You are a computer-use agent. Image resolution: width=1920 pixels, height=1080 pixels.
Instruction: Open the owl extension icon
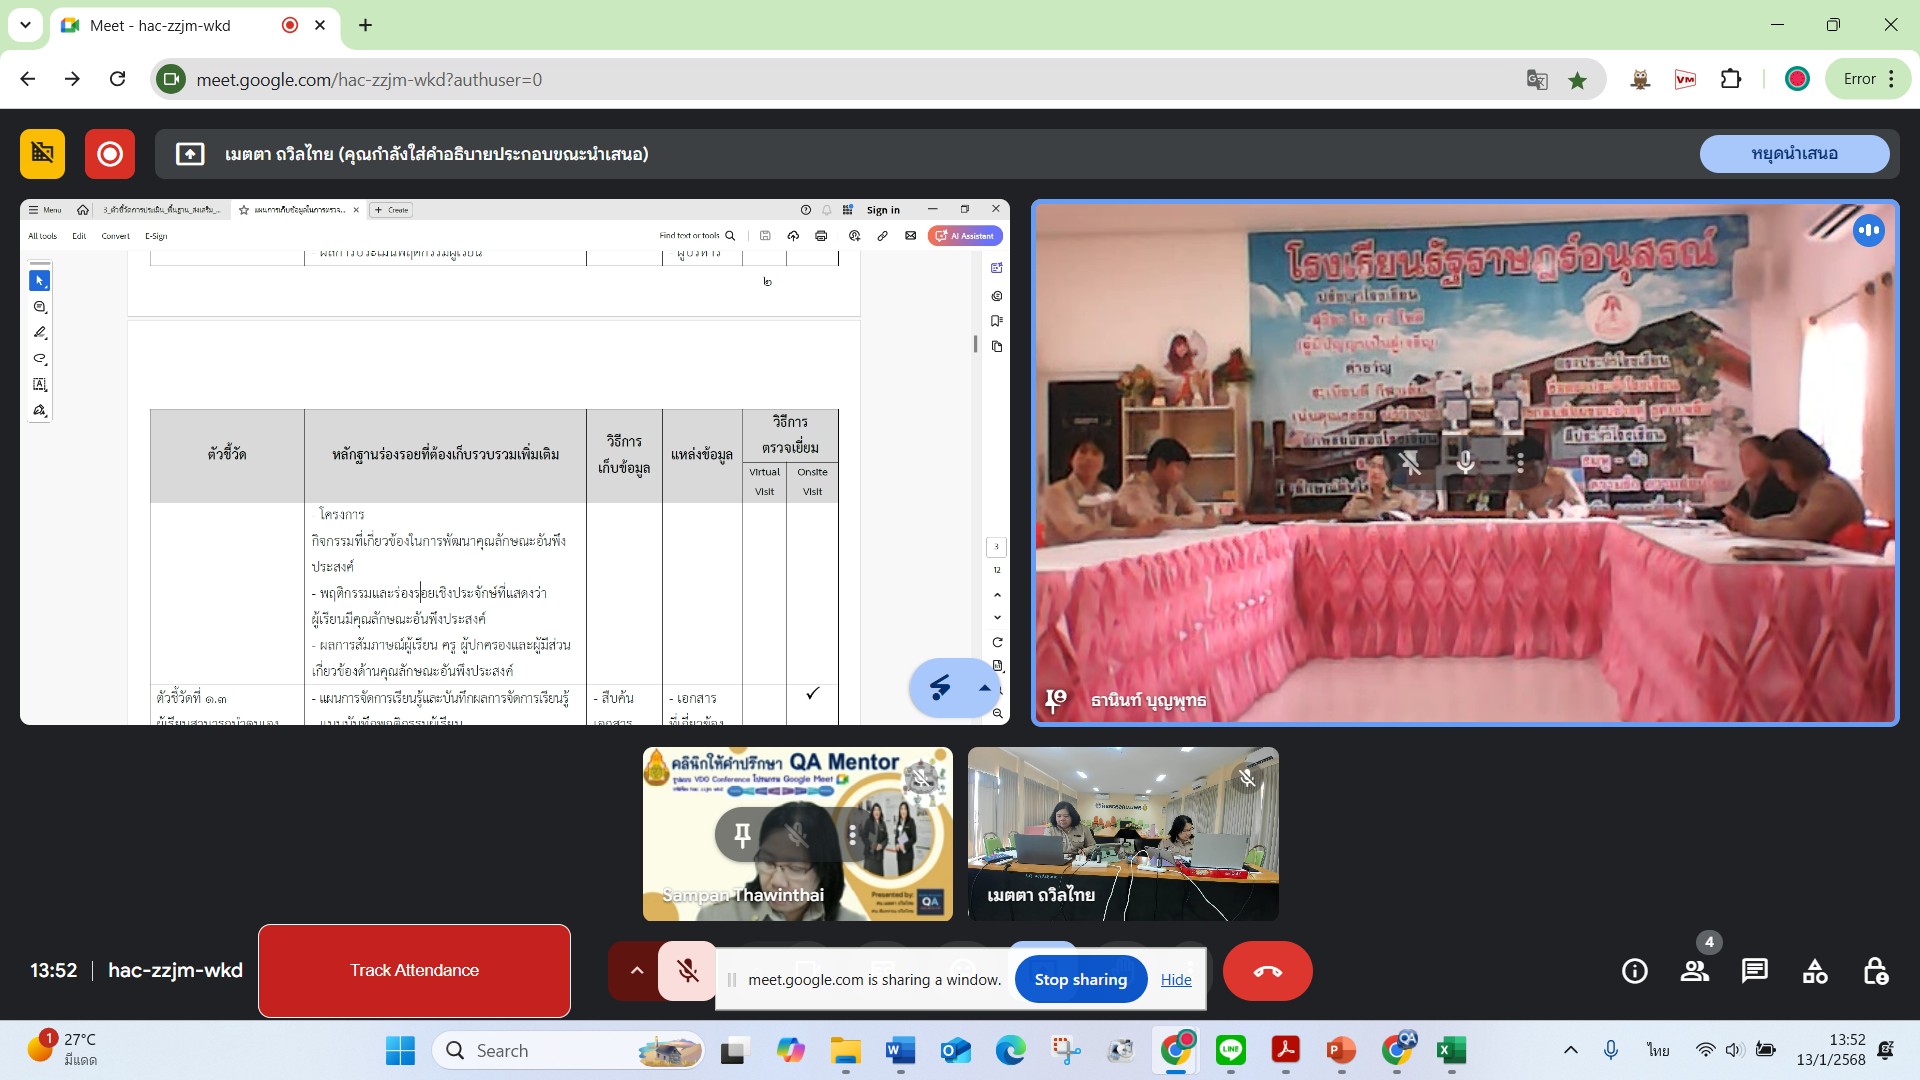[x=1640, y=79]
